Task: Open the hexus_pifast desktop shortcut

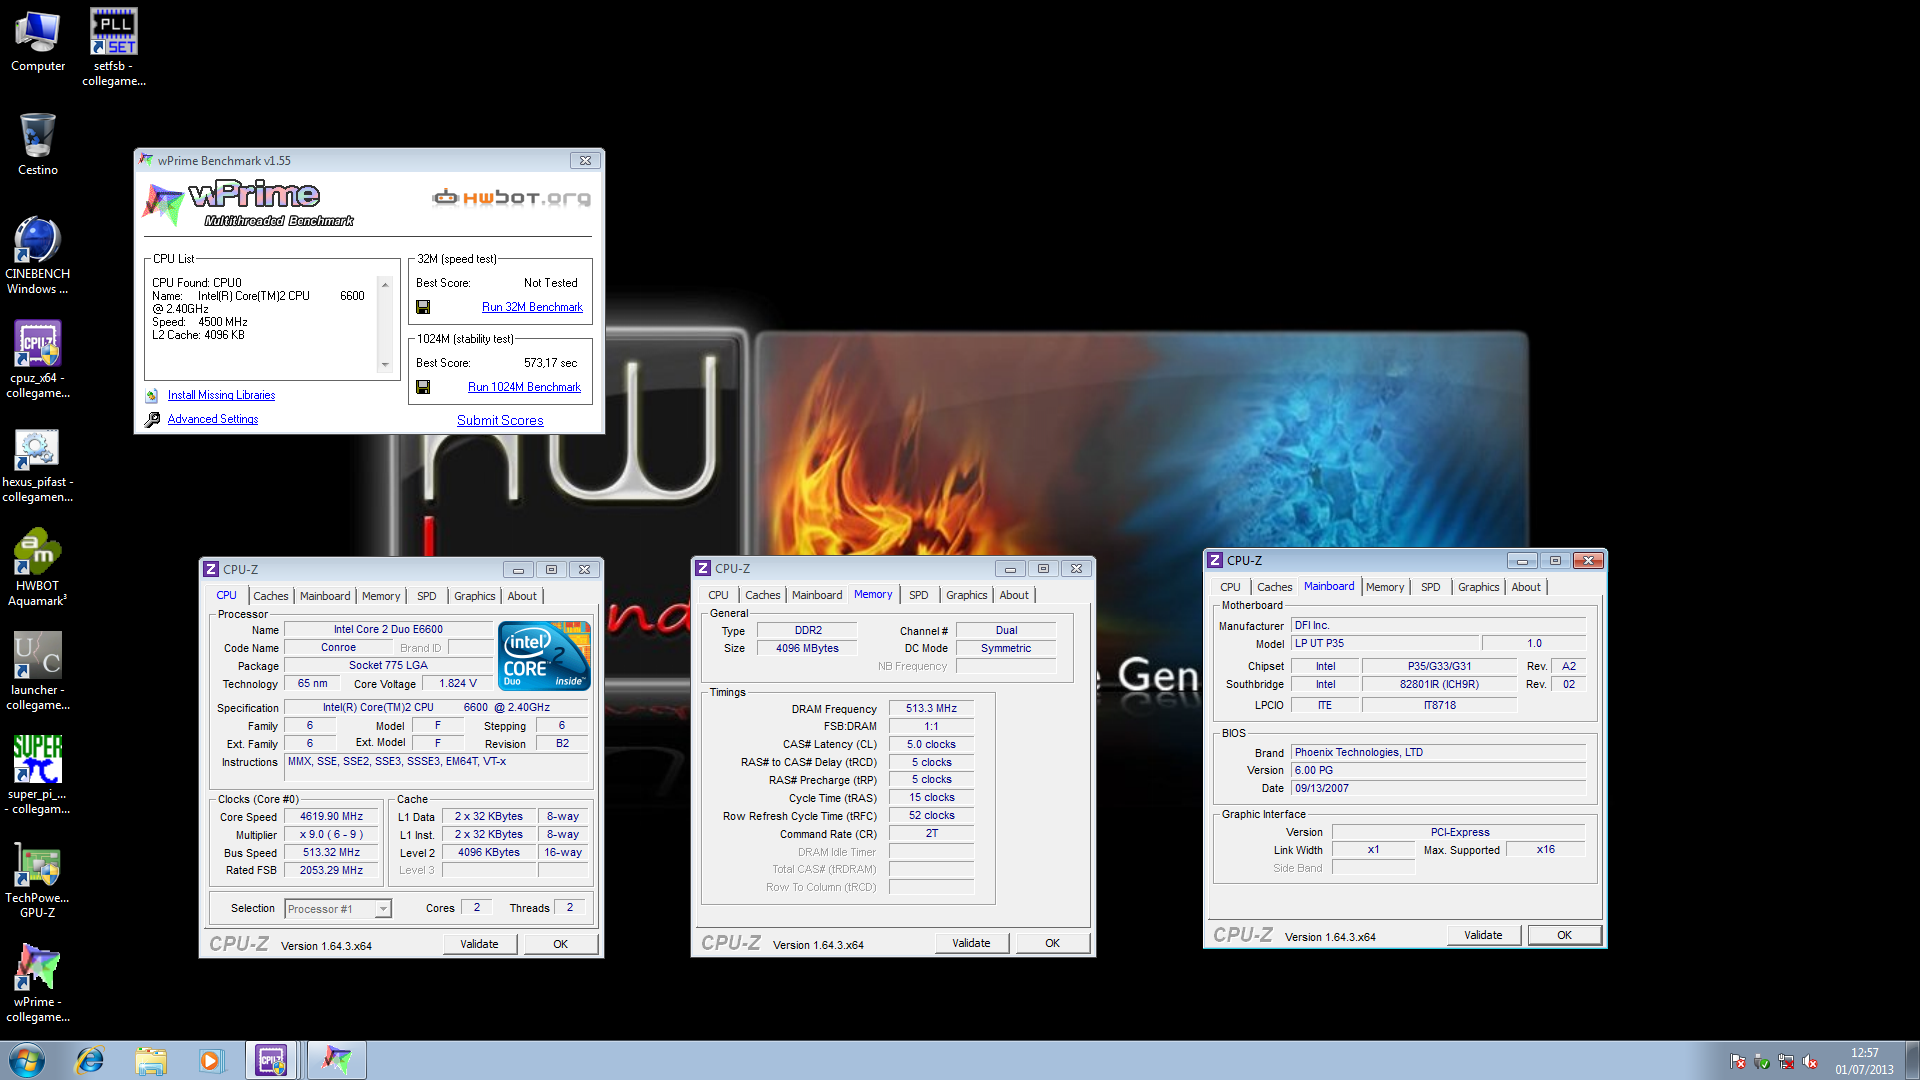Action: 38,463
